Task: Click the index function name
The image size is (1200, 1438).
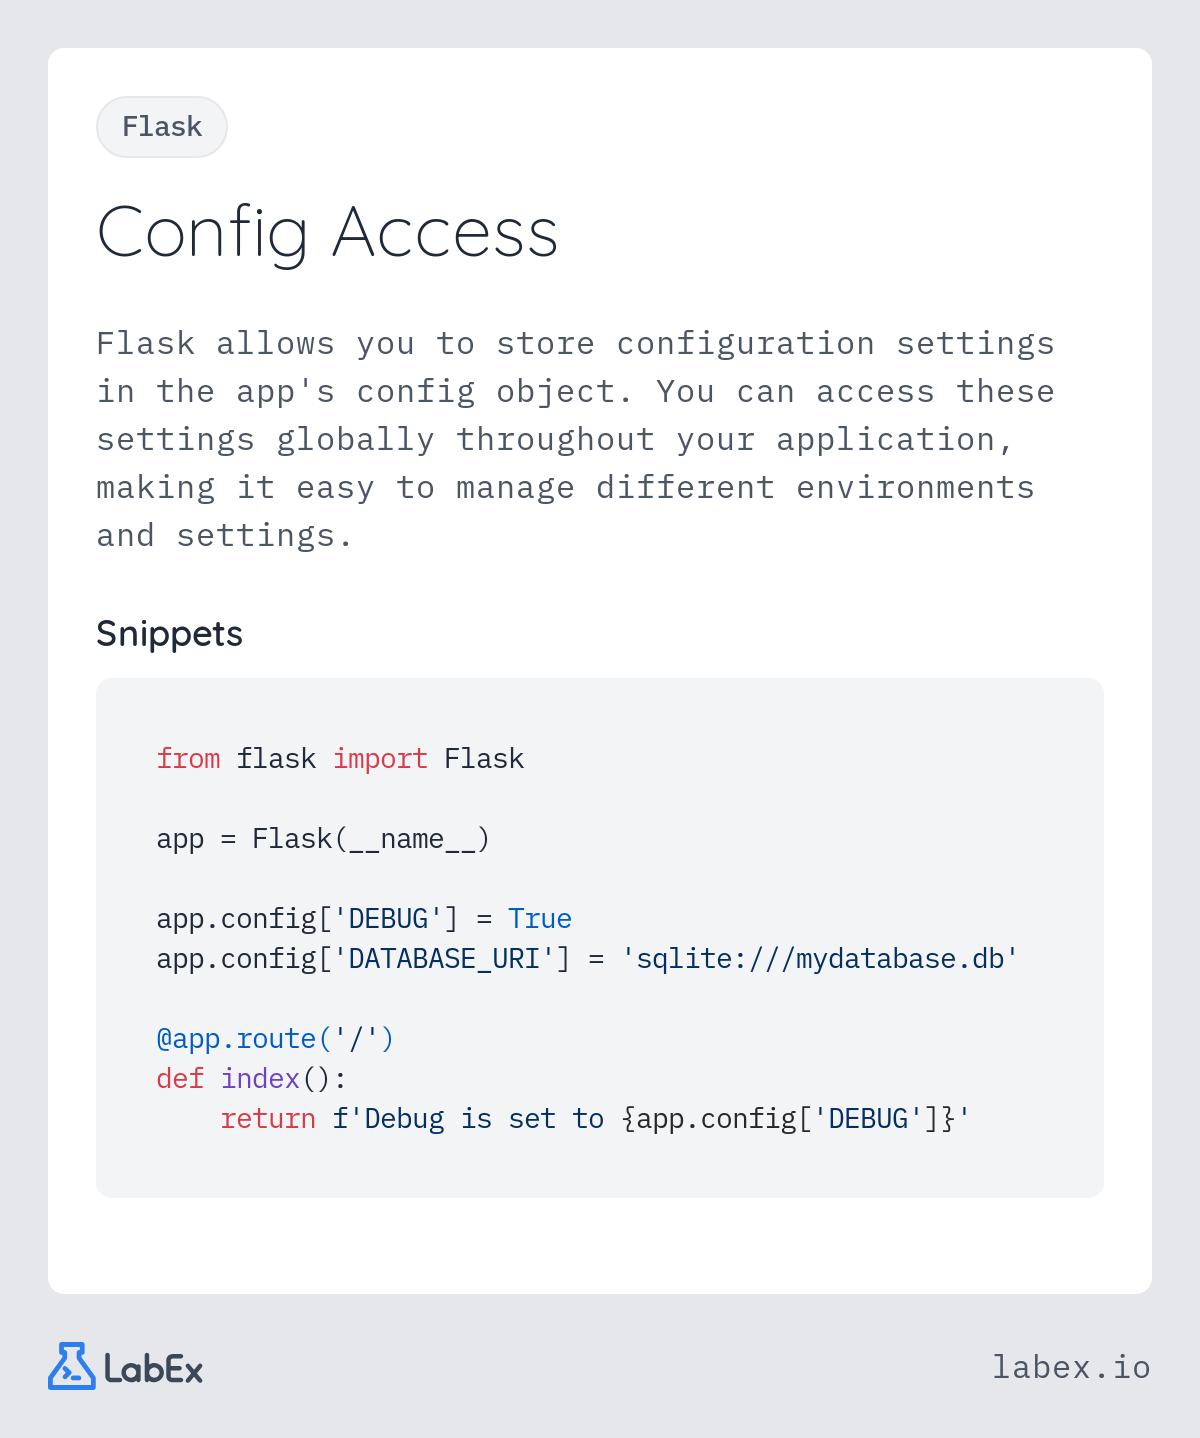Action: [260, 1079]
